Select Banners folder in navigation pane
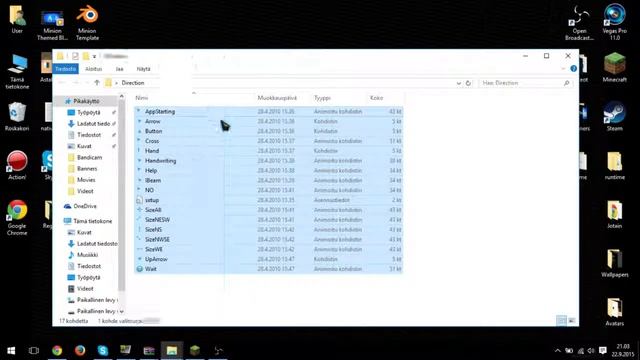Image resolution: width=640 pixels, height=360 pixels. tap(87, 169)
